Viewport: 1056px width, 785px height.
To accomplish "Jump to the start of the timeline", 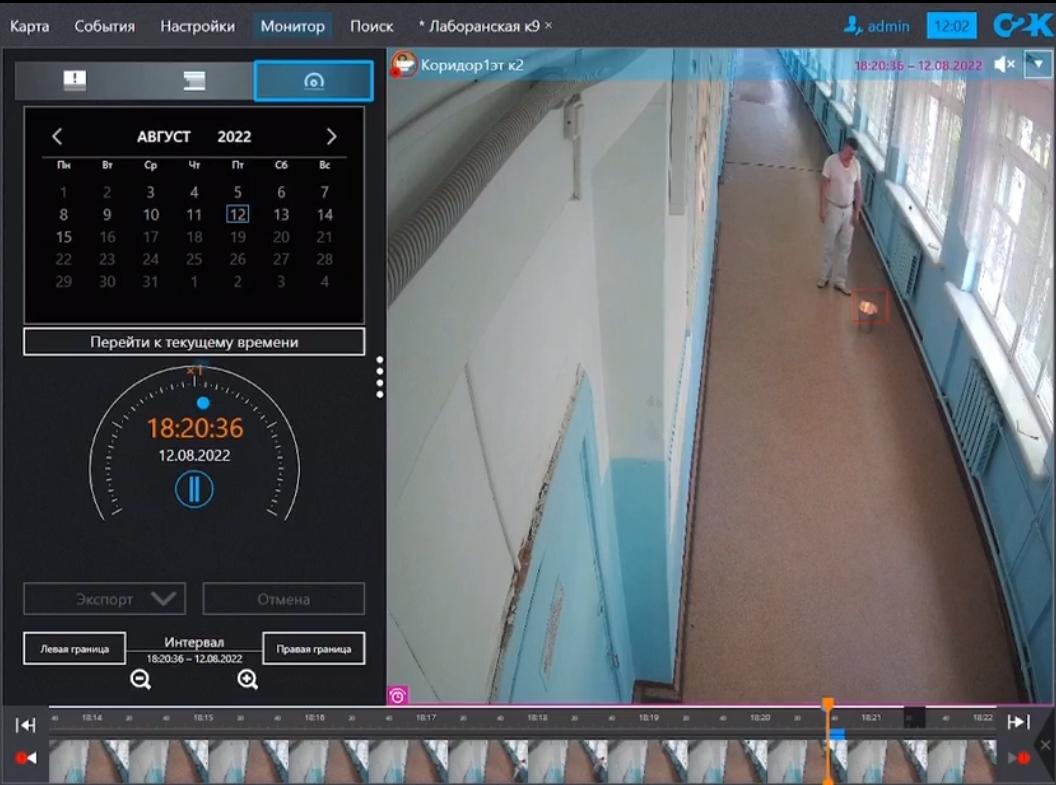I will tap(26, 724).
